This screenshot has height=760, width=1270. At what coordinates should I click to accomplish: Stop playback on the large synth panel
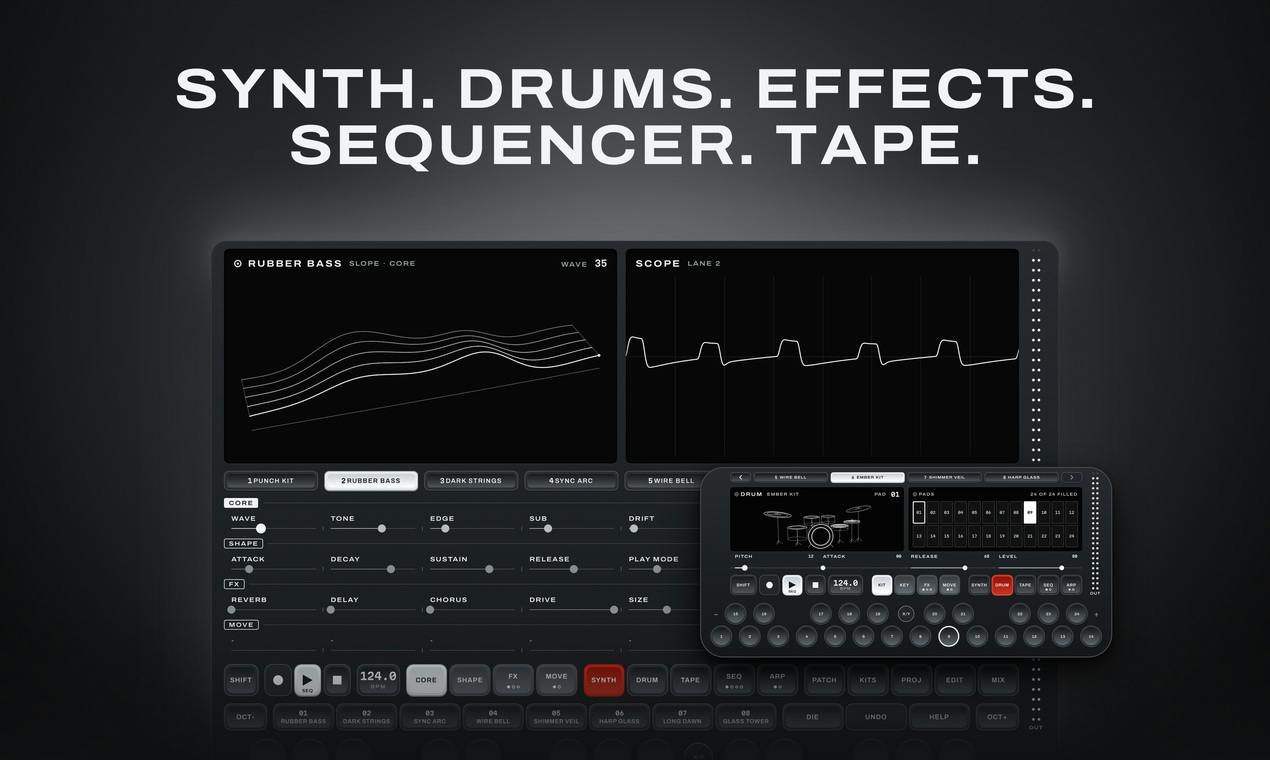click(x=337, y=680)
